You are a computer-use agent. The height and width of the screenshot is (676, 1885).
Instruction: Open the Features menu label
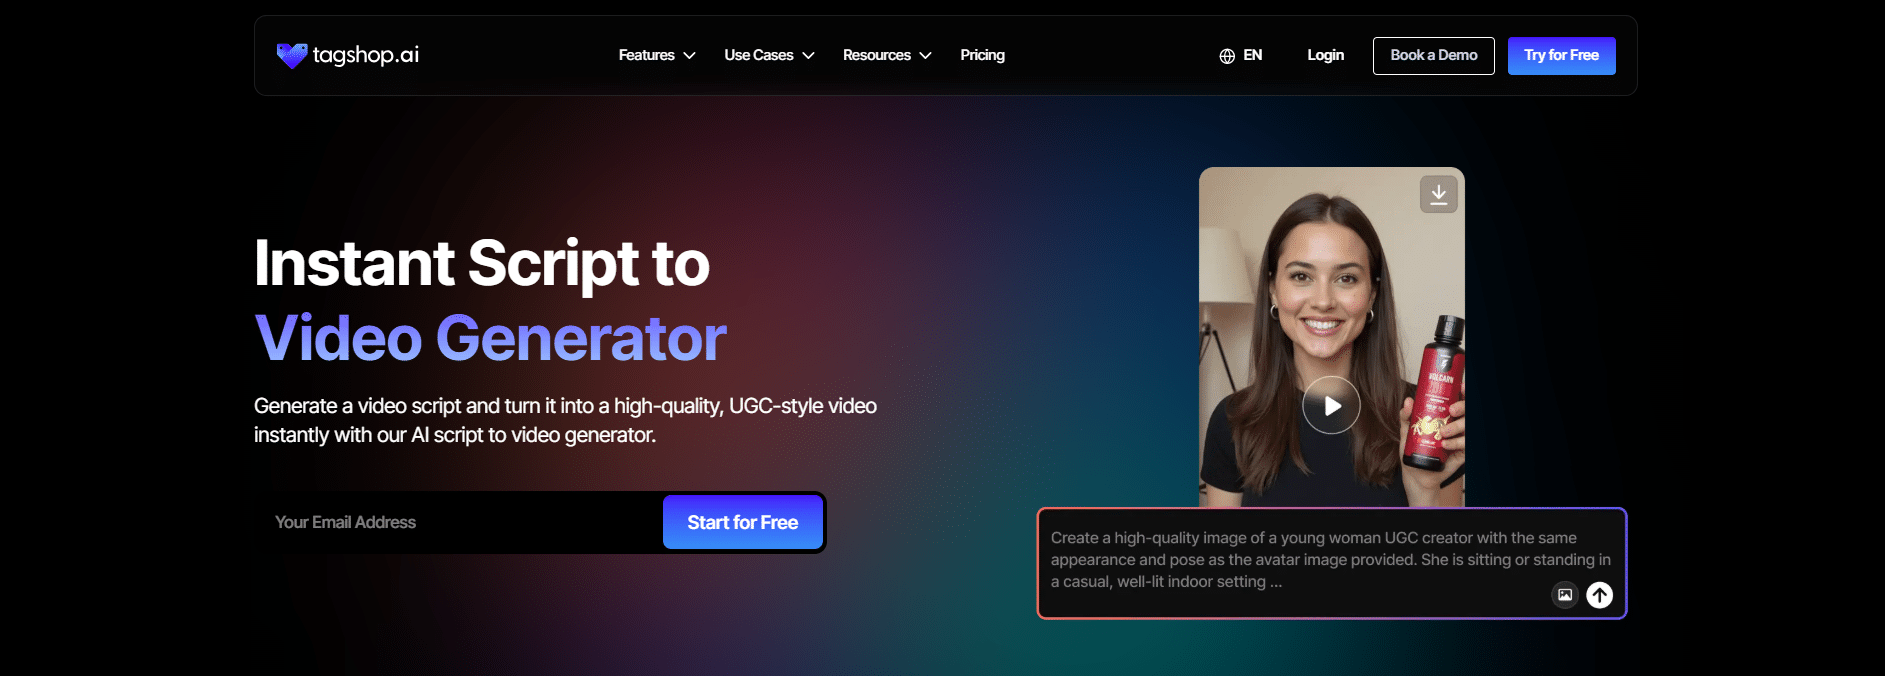646,55
